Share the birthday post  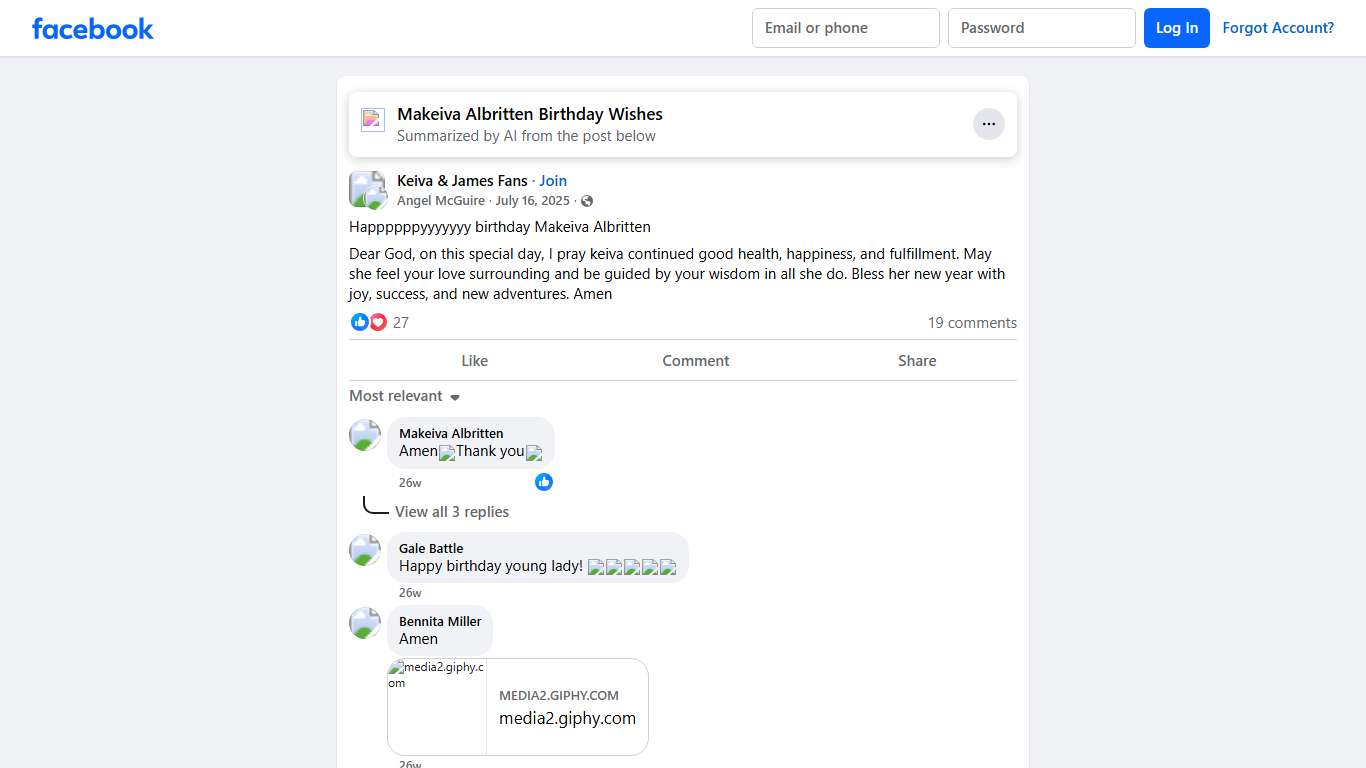click(x=916, y=361)
